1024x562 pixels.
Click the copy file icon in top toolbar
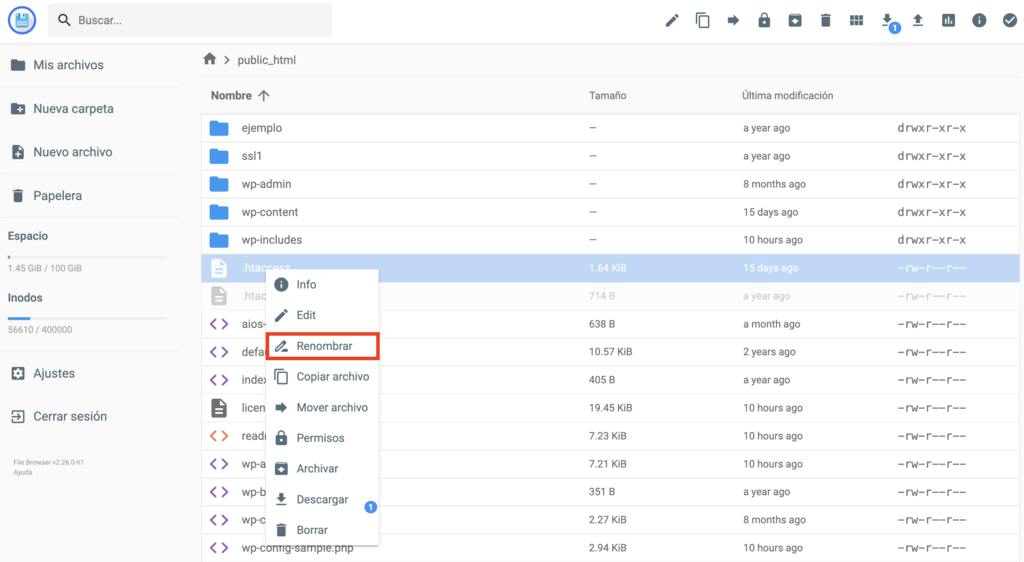pos(703,20)
